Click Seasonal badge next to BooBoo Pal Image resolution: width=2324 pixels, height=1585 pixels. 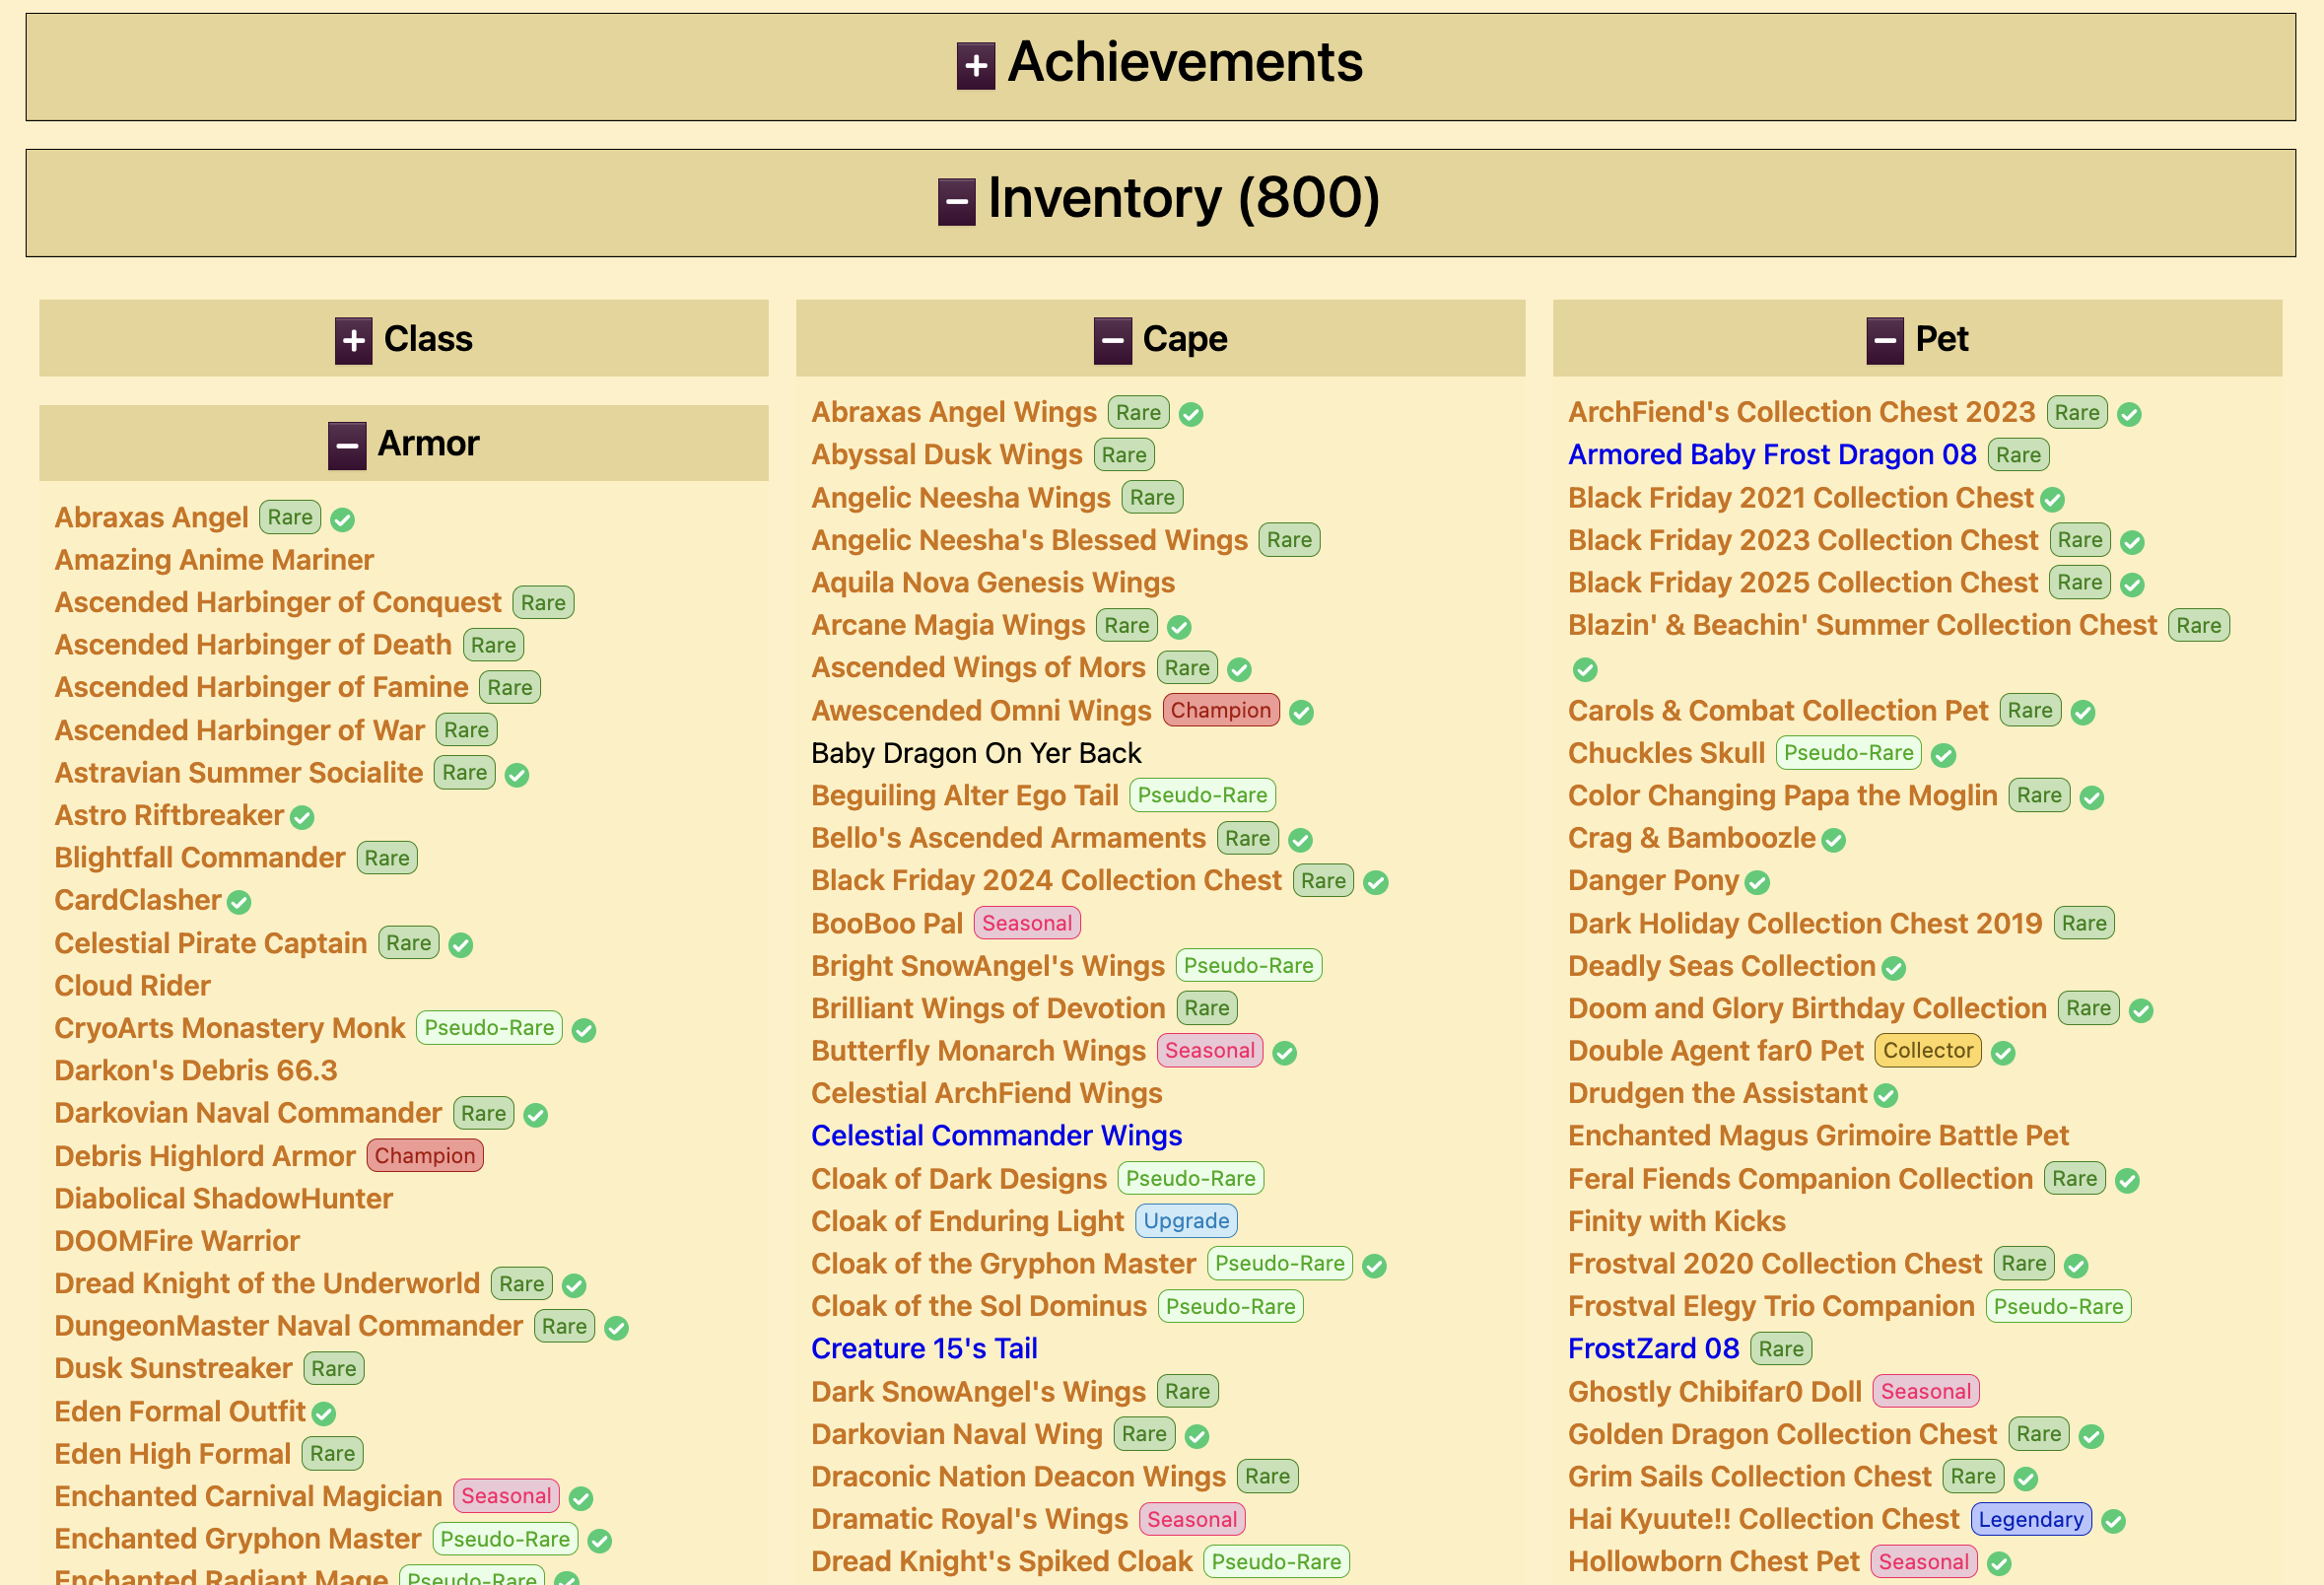pos(1027,924)
